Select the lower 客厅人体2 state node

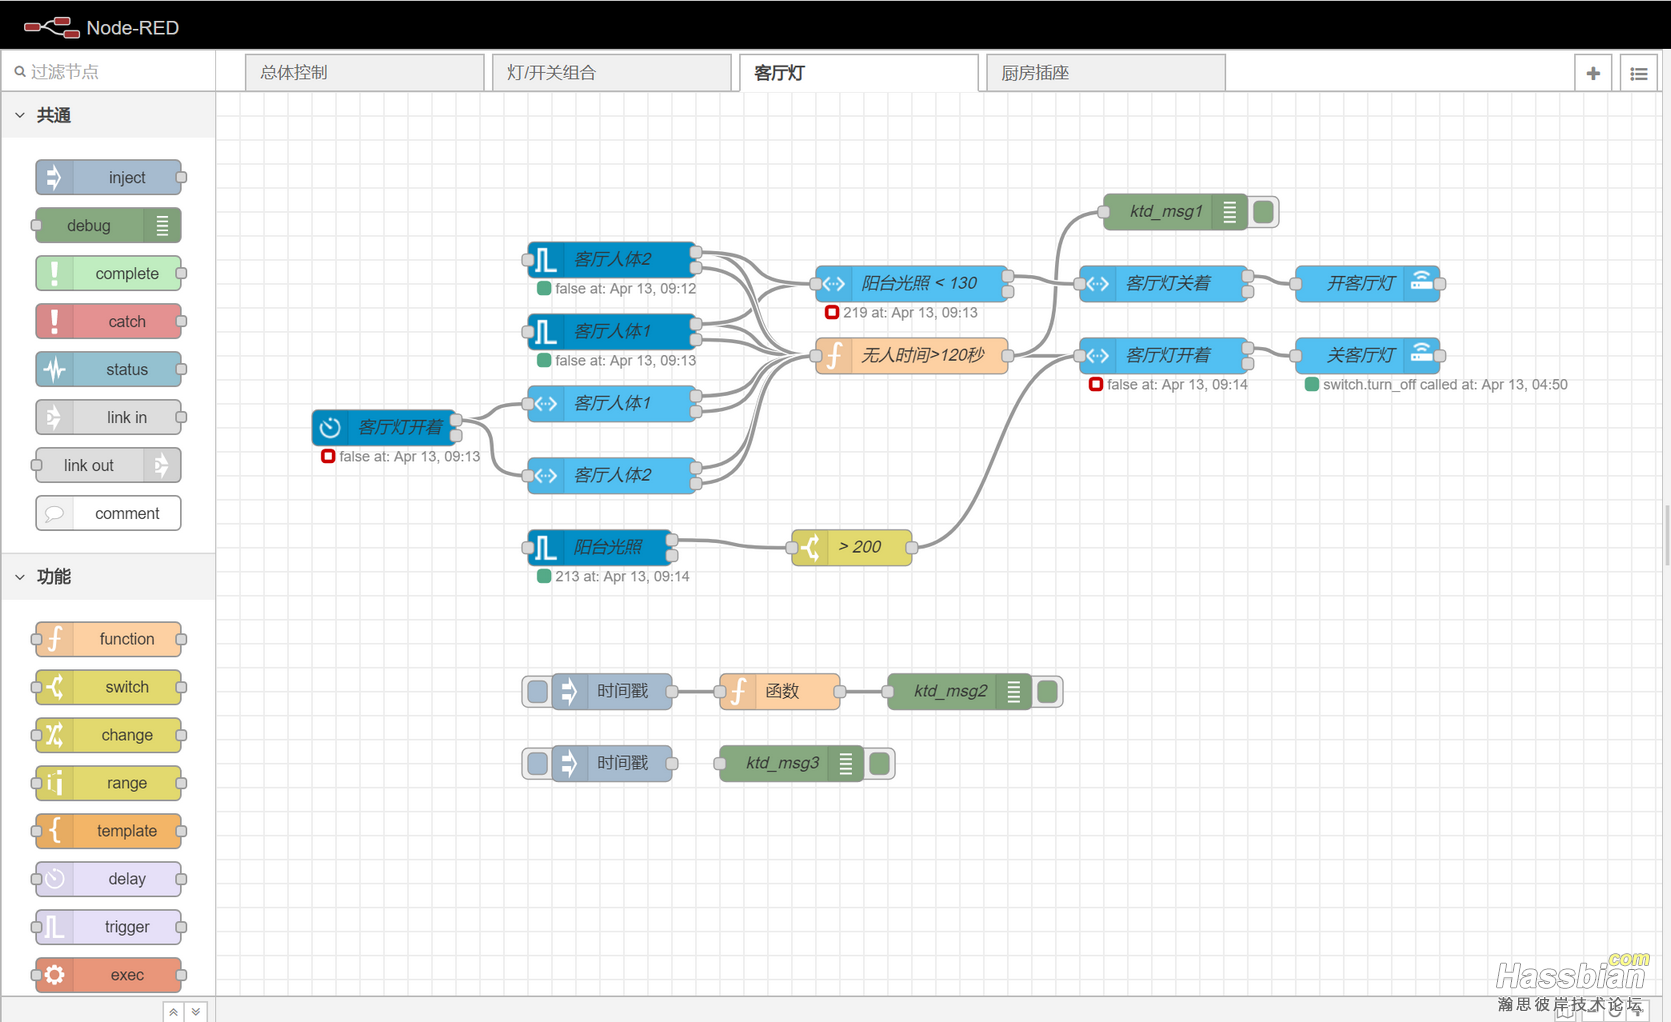coord(611,475)
